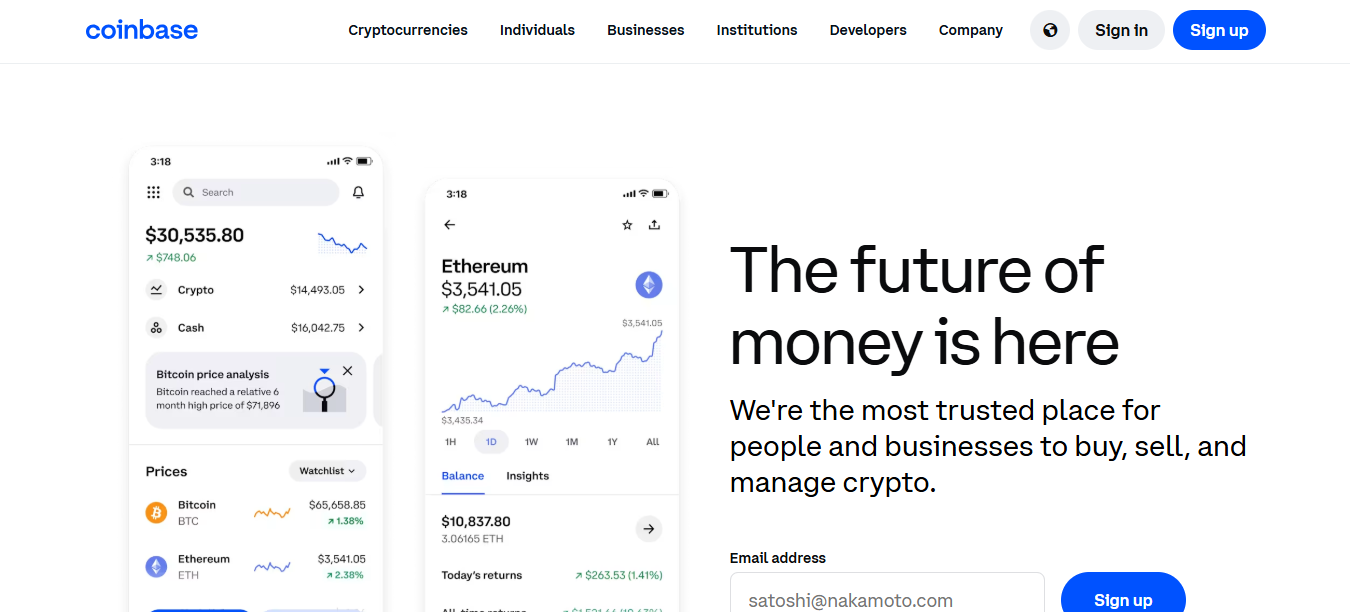
Task: Click the Sign in button
Action: 1121,30
